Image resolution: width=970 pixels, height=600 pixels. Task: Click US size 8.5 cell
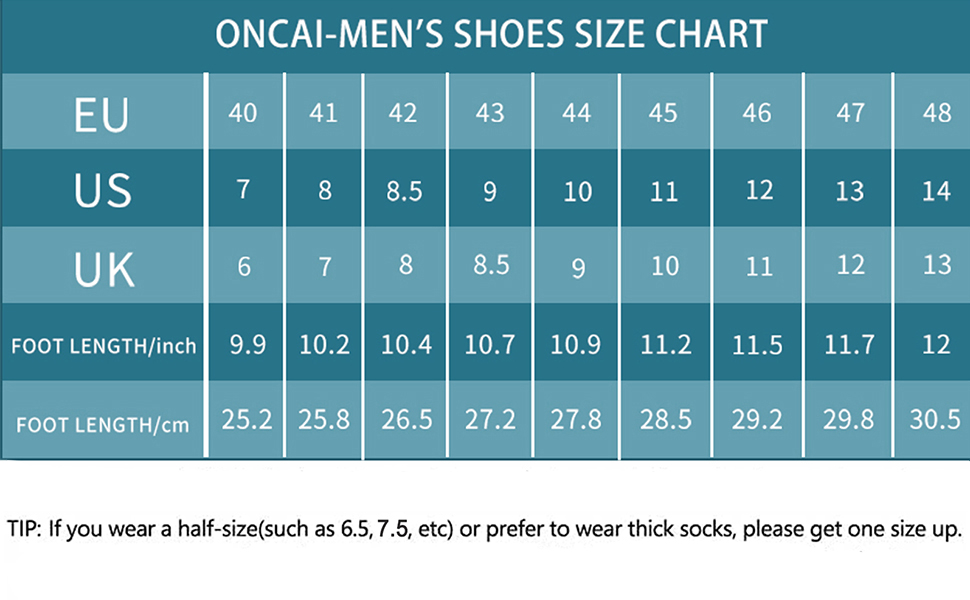[x=403, y=190]
